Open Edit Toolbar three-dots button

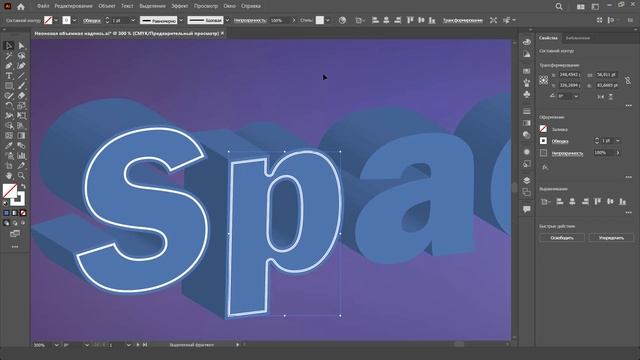(15, 247)
